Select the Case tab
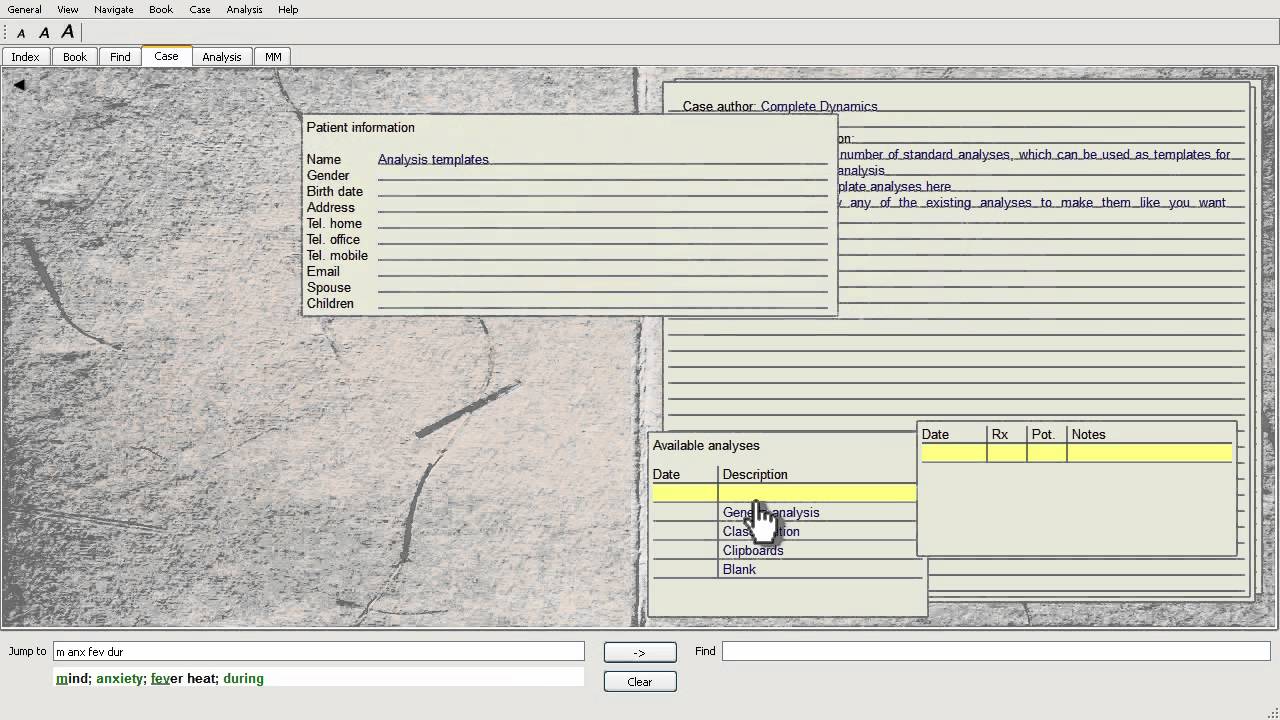Viewport: 1280px width, 720px height. (x=166, y=56)
